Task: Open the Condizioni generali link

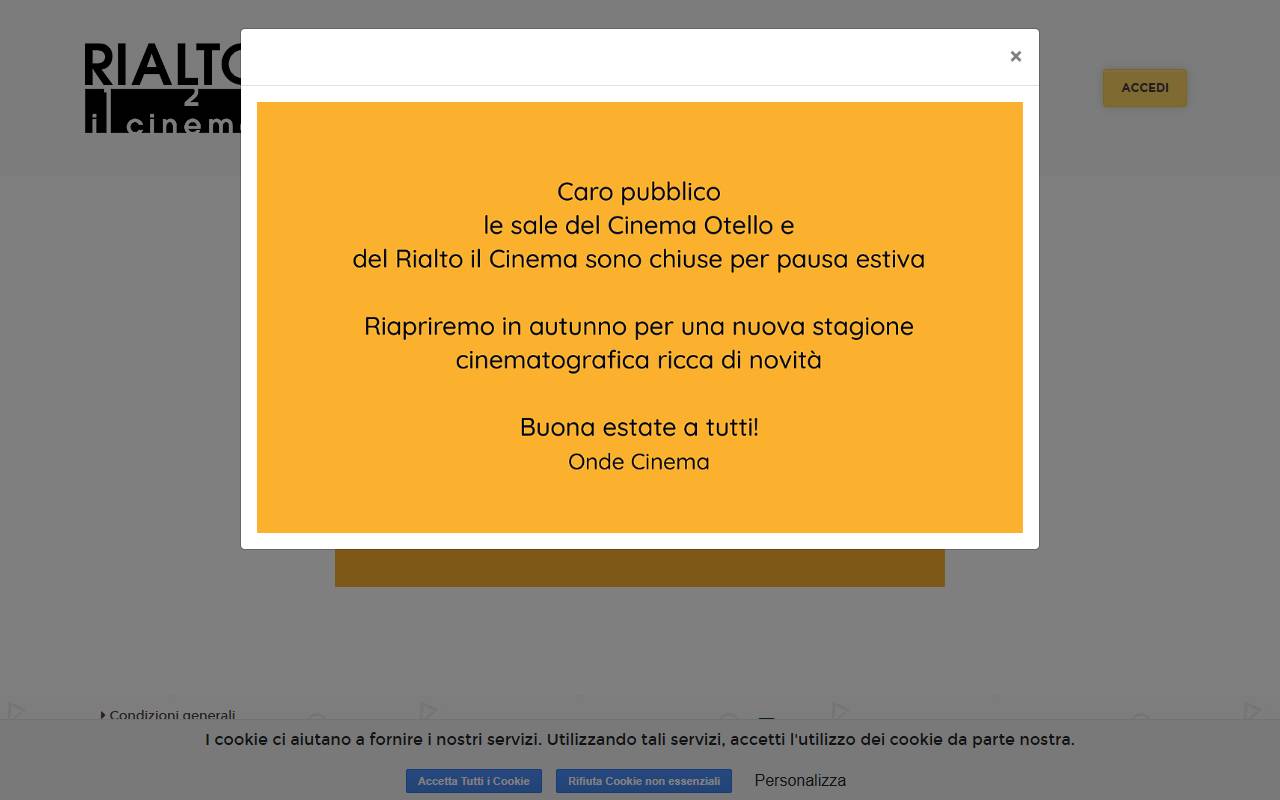Action: 172,715
